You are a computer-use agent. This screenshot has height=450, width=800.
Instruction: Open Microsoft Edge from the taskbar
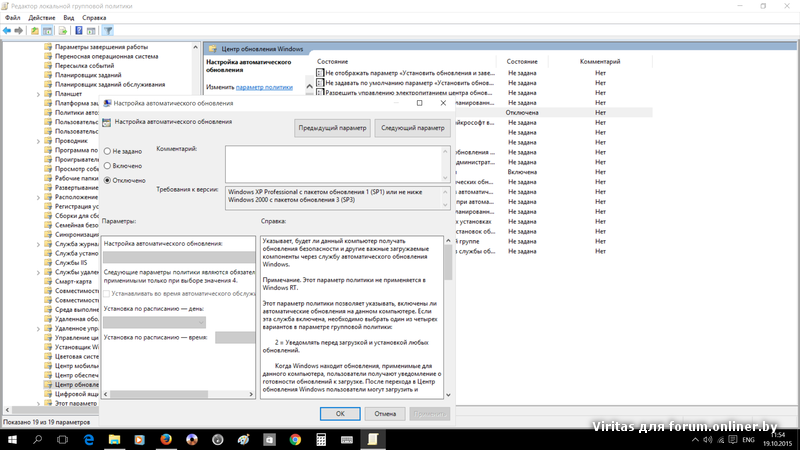88,439
